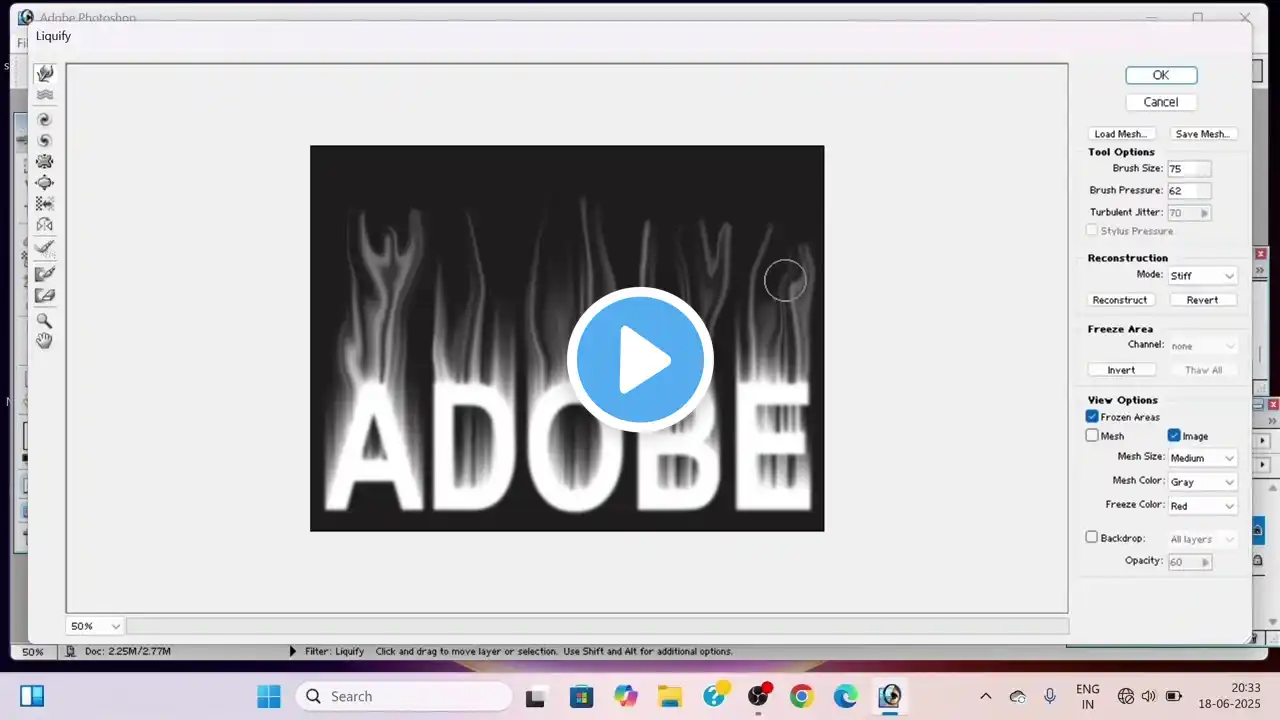Click the Stylus Pressure checkbox
1280x720 pixels.
point(1092,231)
